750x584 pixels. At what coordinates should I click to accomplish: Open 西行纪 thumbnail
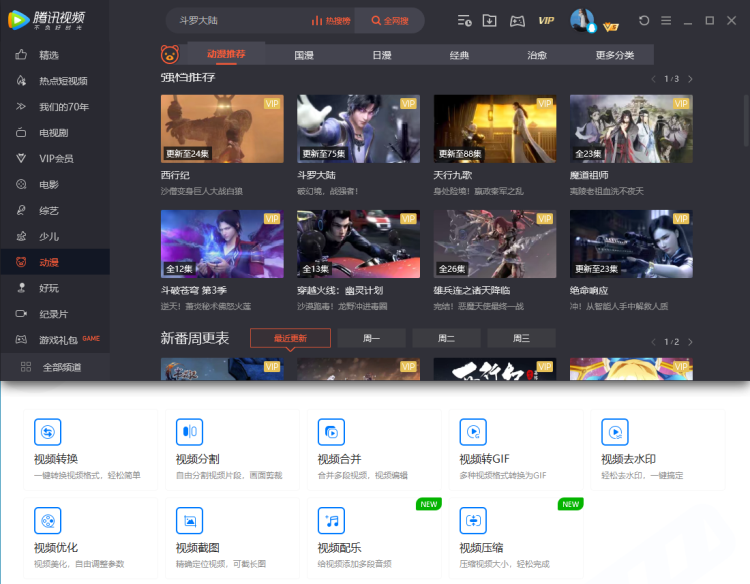coord(222,129)
